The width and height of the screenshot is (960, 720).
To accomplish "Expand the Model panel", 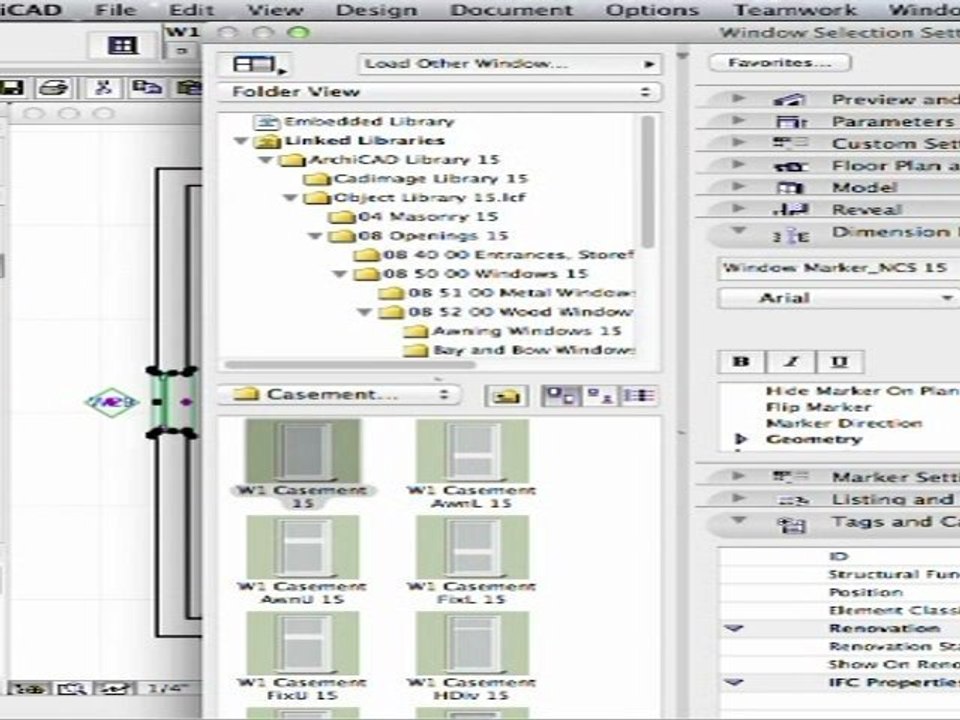I will pos(739,187).
